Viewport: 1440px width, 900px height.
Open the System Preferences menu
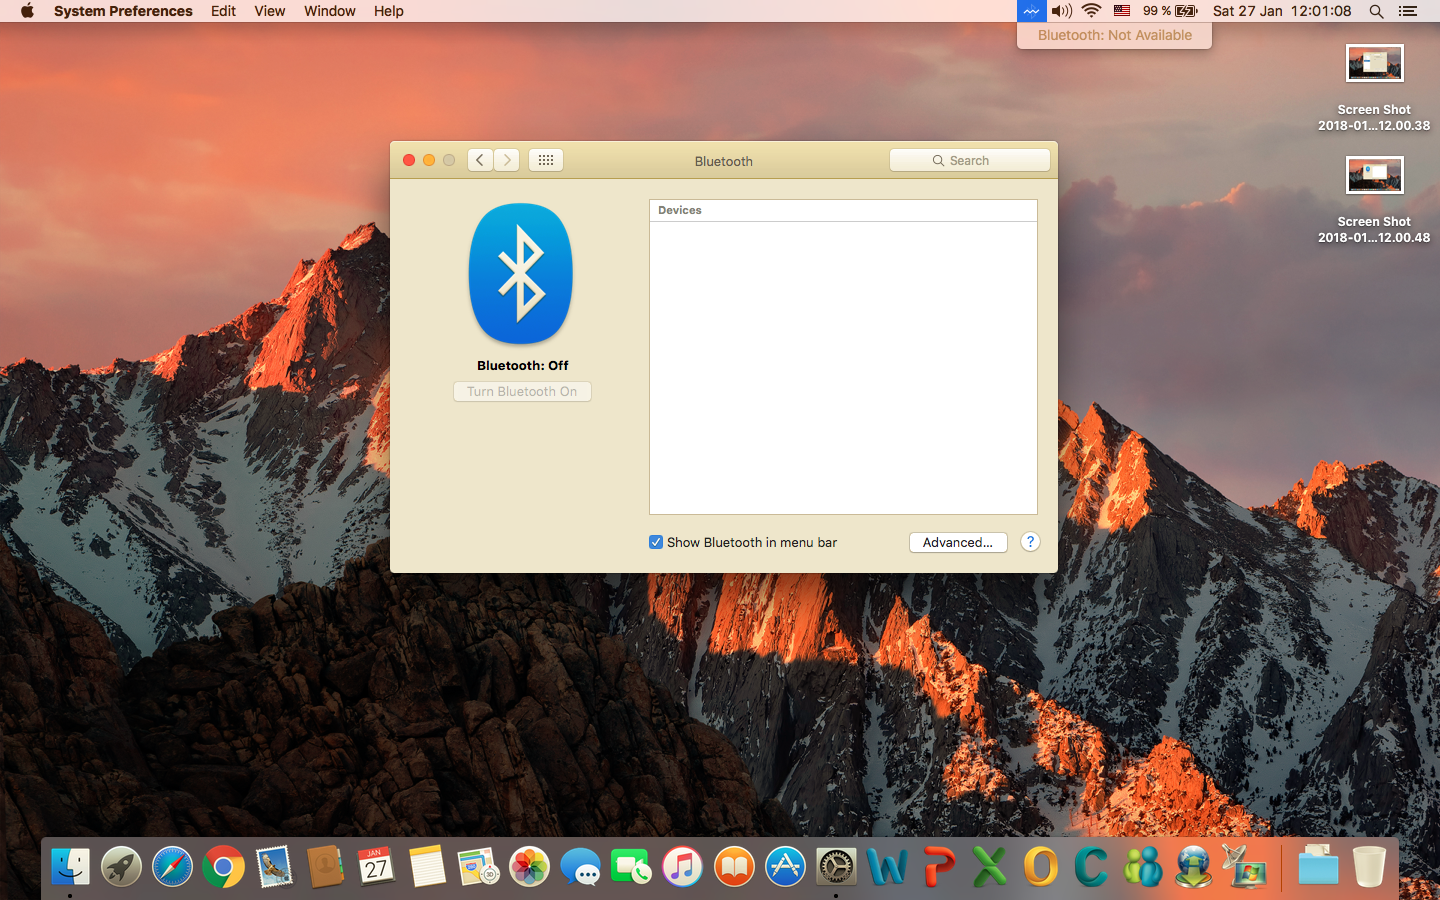click(123, 11)
